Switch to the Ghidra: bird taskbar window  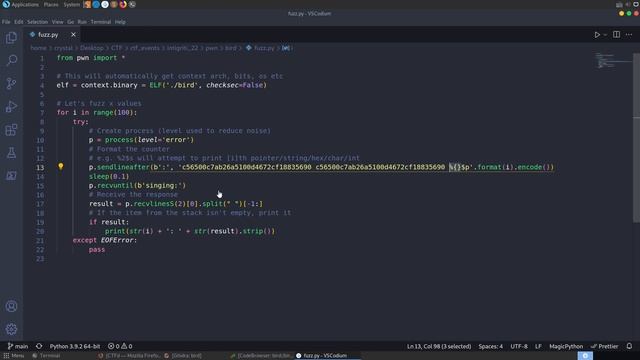183,356
